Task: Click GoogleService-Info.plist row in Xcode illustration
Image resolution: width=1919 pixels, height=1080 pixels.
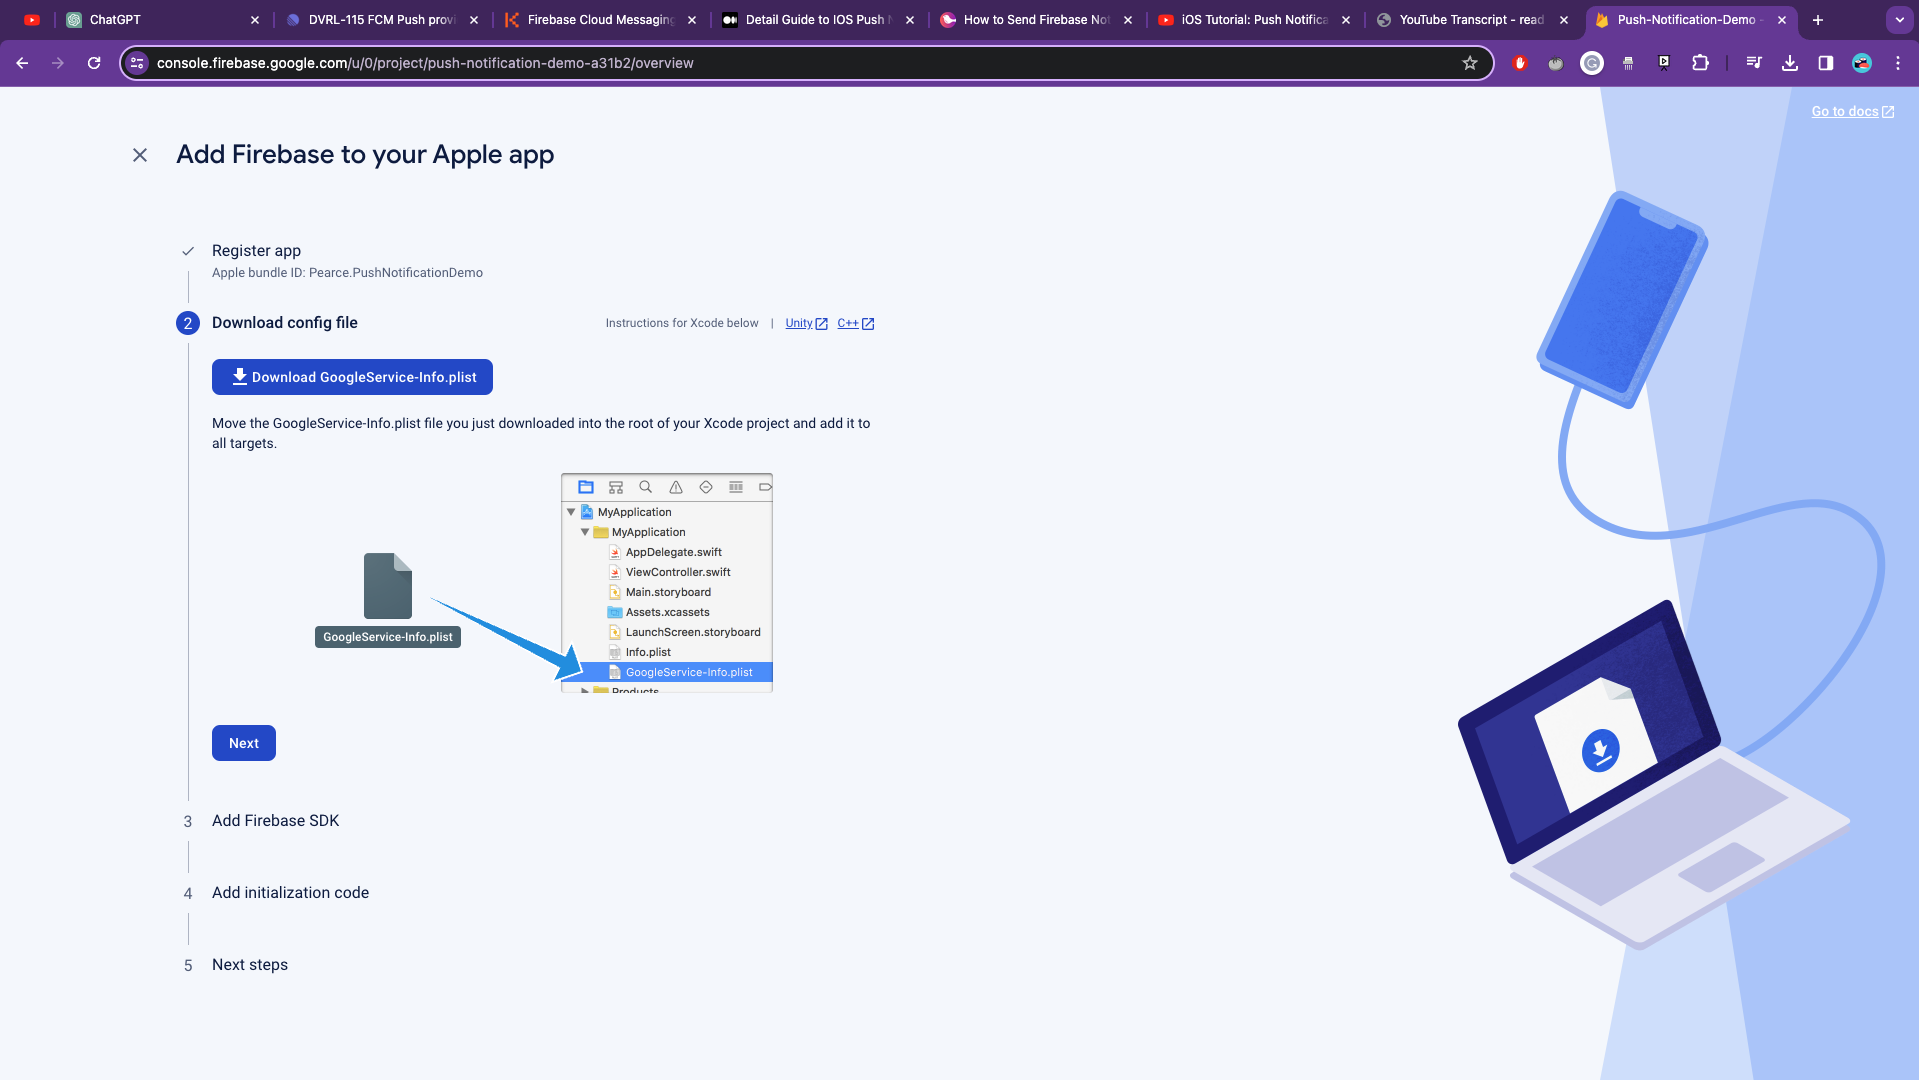Action: click(667, 672)
